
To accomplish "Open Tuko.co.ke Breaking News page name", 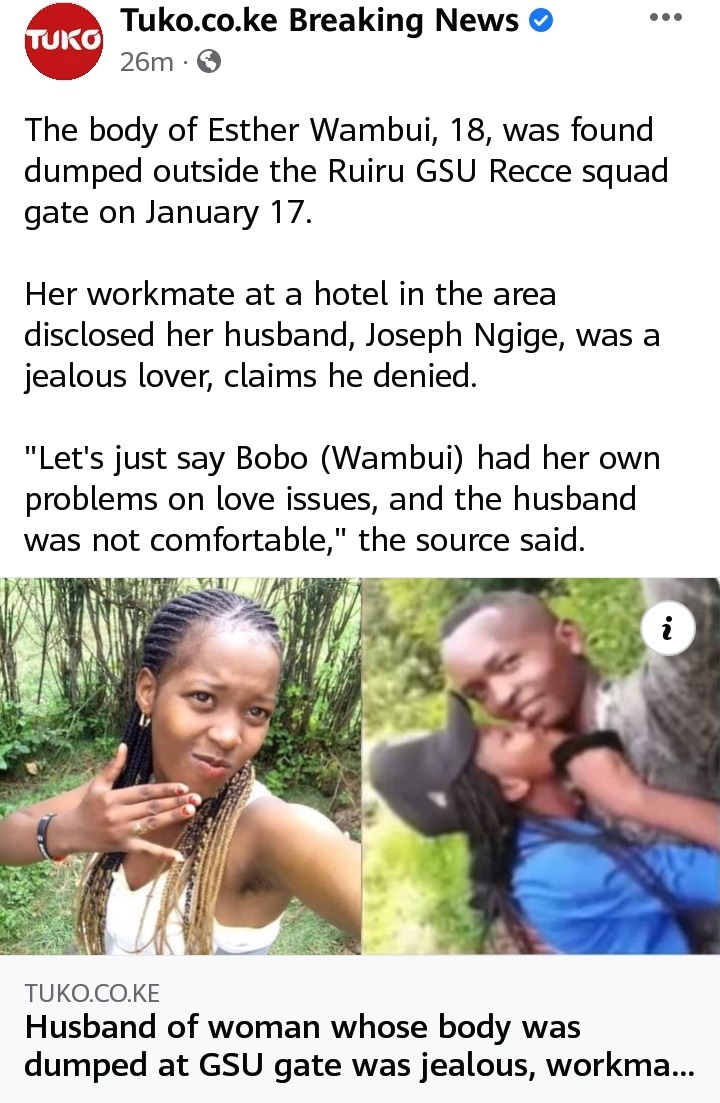I will tap(320, 21).
